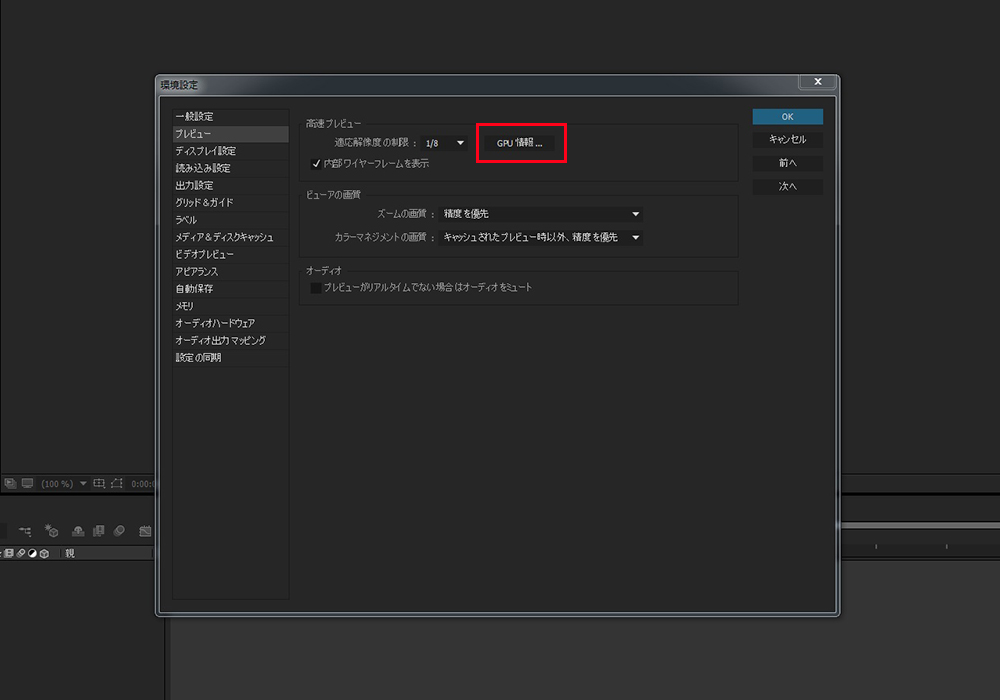Open the Graph Editor icon

click(145, 531)
